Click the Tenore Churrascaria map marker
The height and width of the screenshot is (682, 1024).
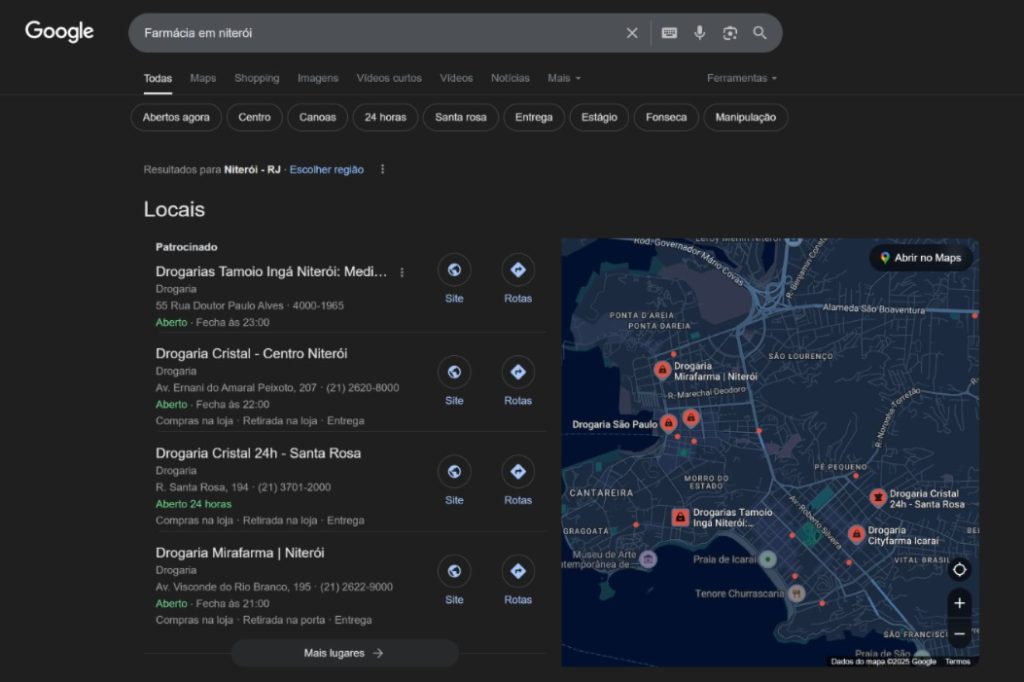pyautogui.click(x=796, y=593)
